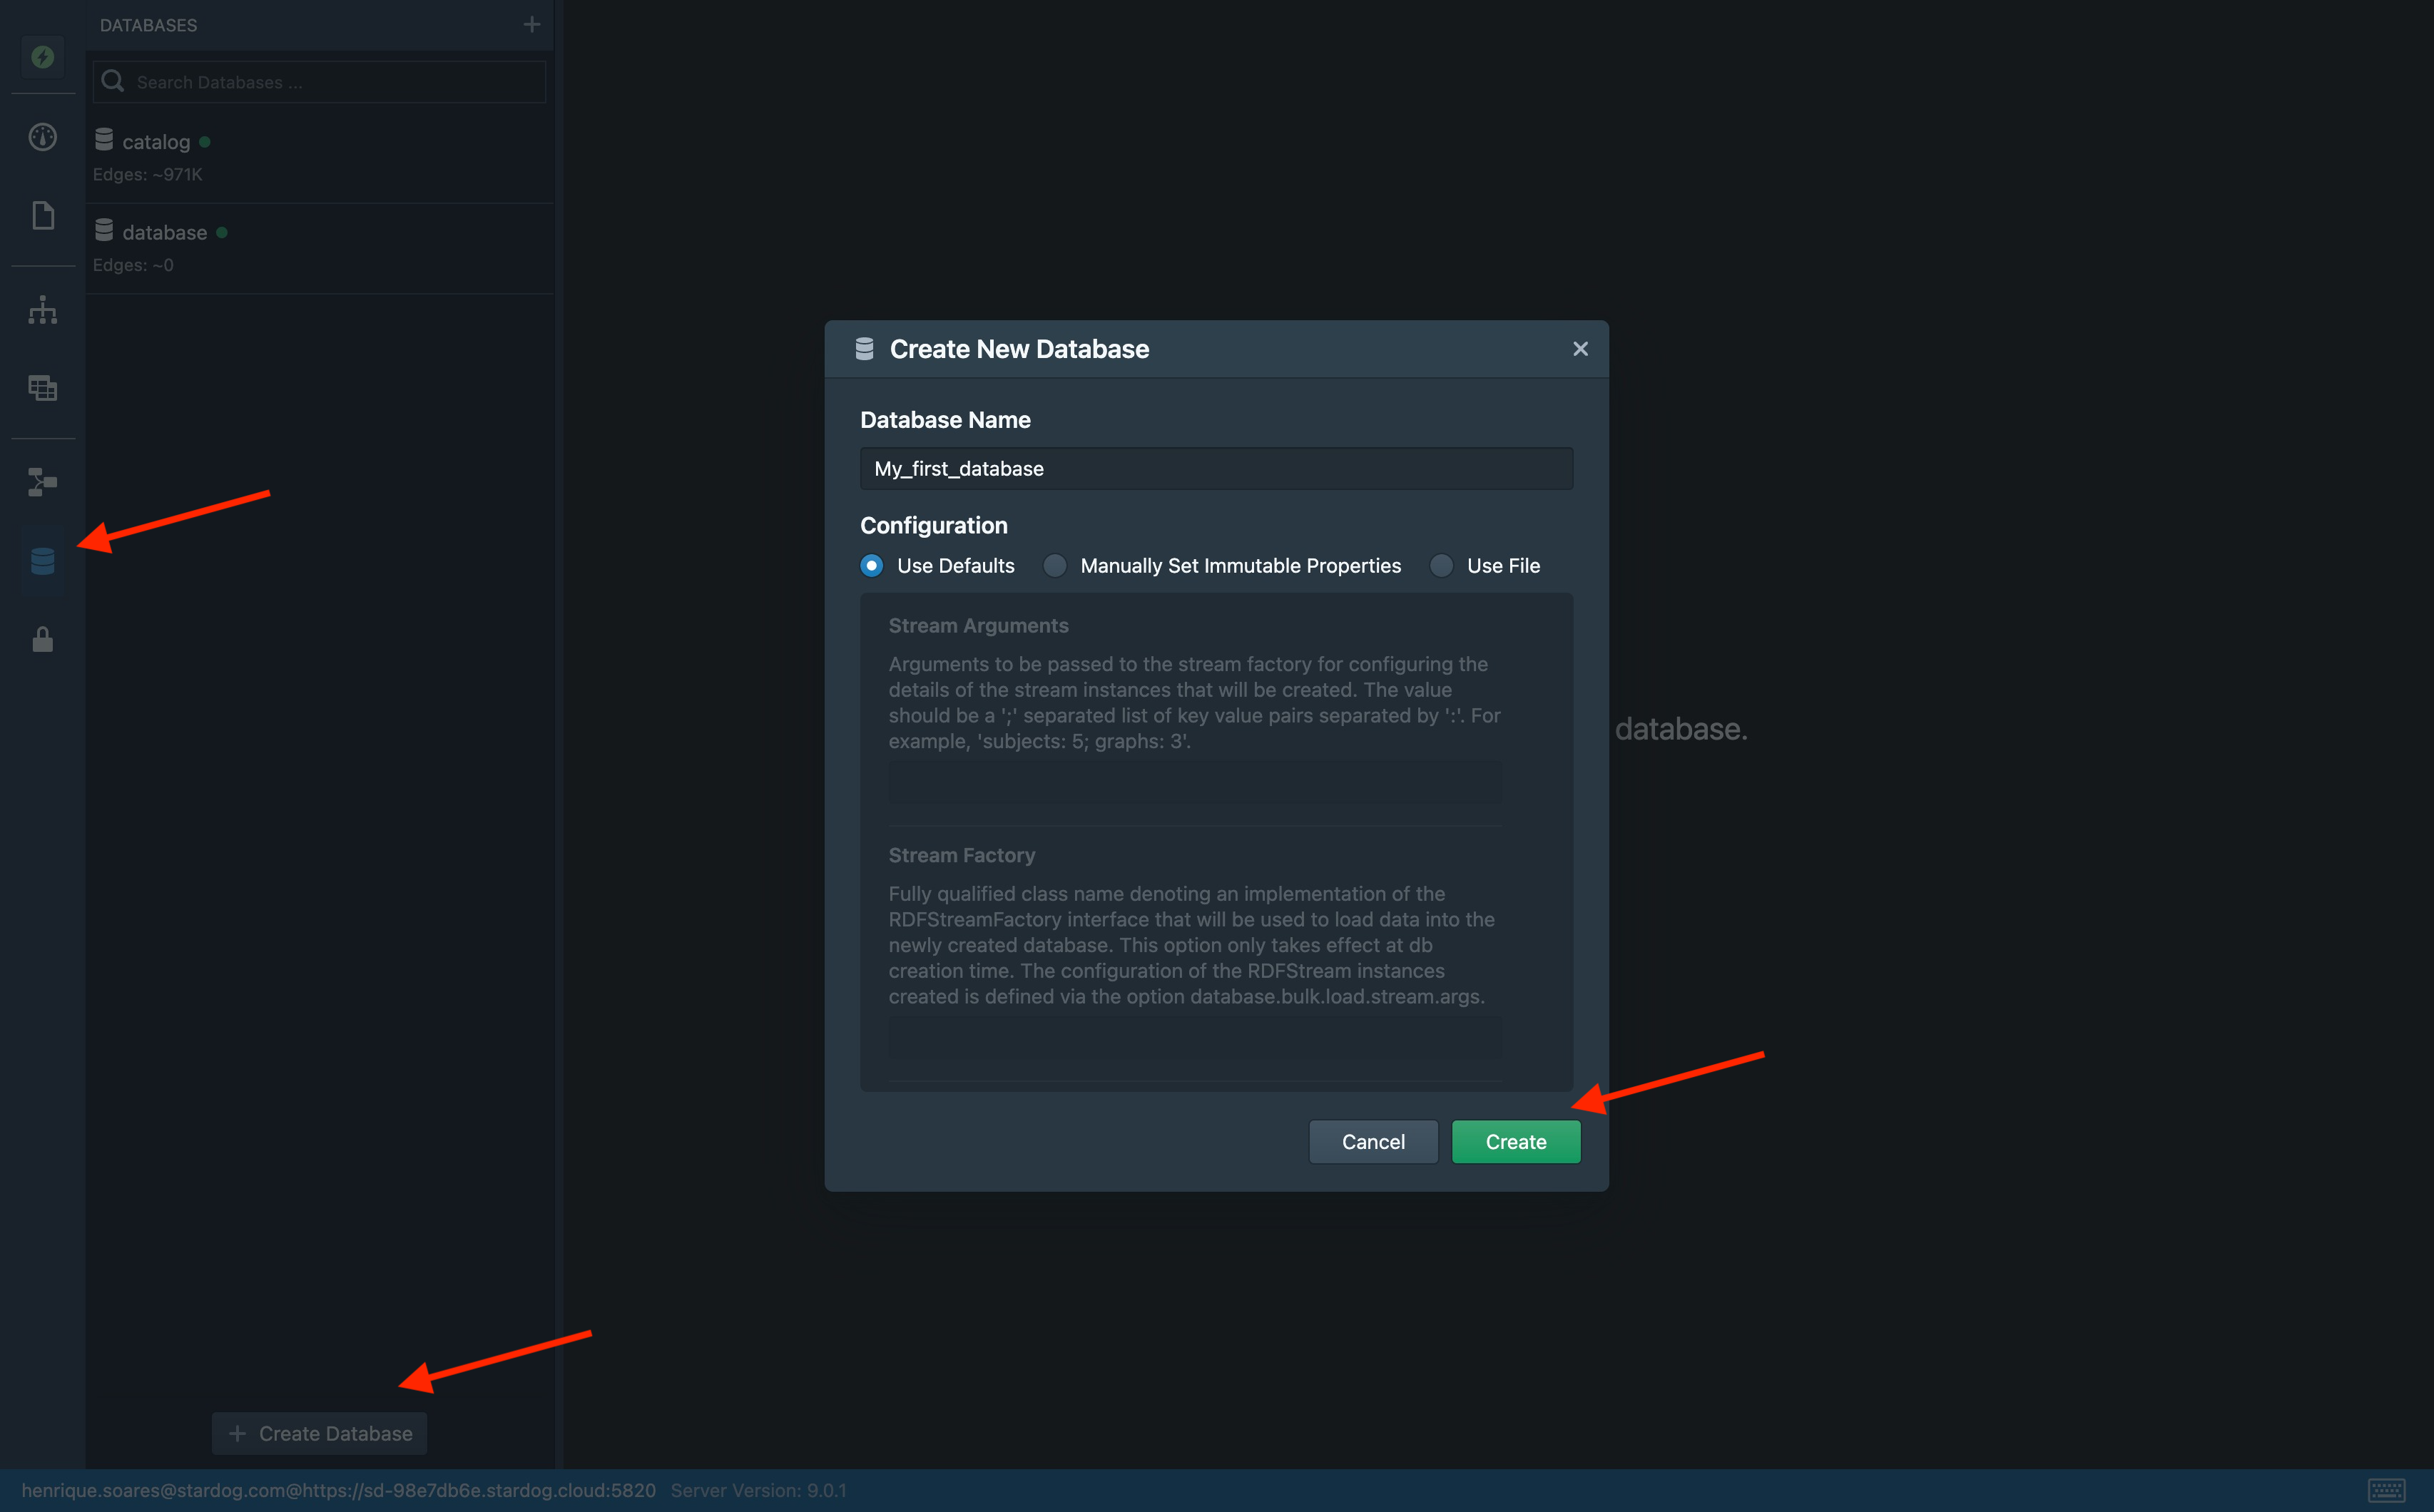Choose Manually Set Immutable Properties option
The height and width of the screenshot is (1512, 2434).
click(x=1055, y=566)
